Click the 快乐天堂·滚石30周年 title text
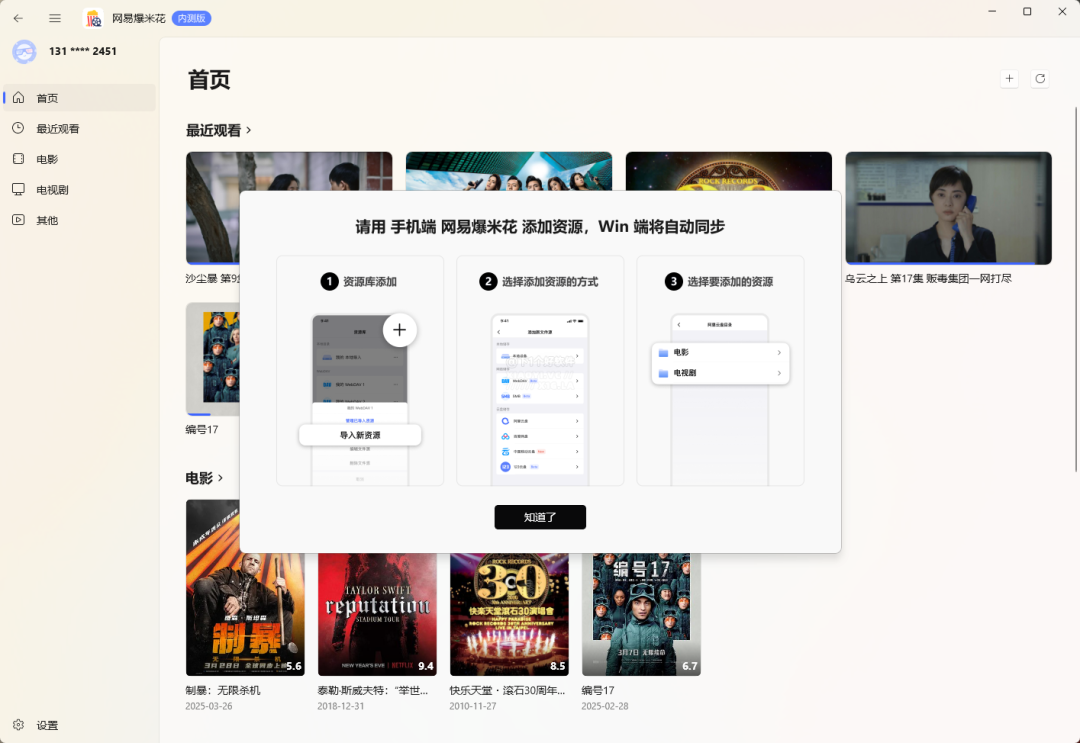This screenshot has height=743, width=1080. [x=507, y=690]
